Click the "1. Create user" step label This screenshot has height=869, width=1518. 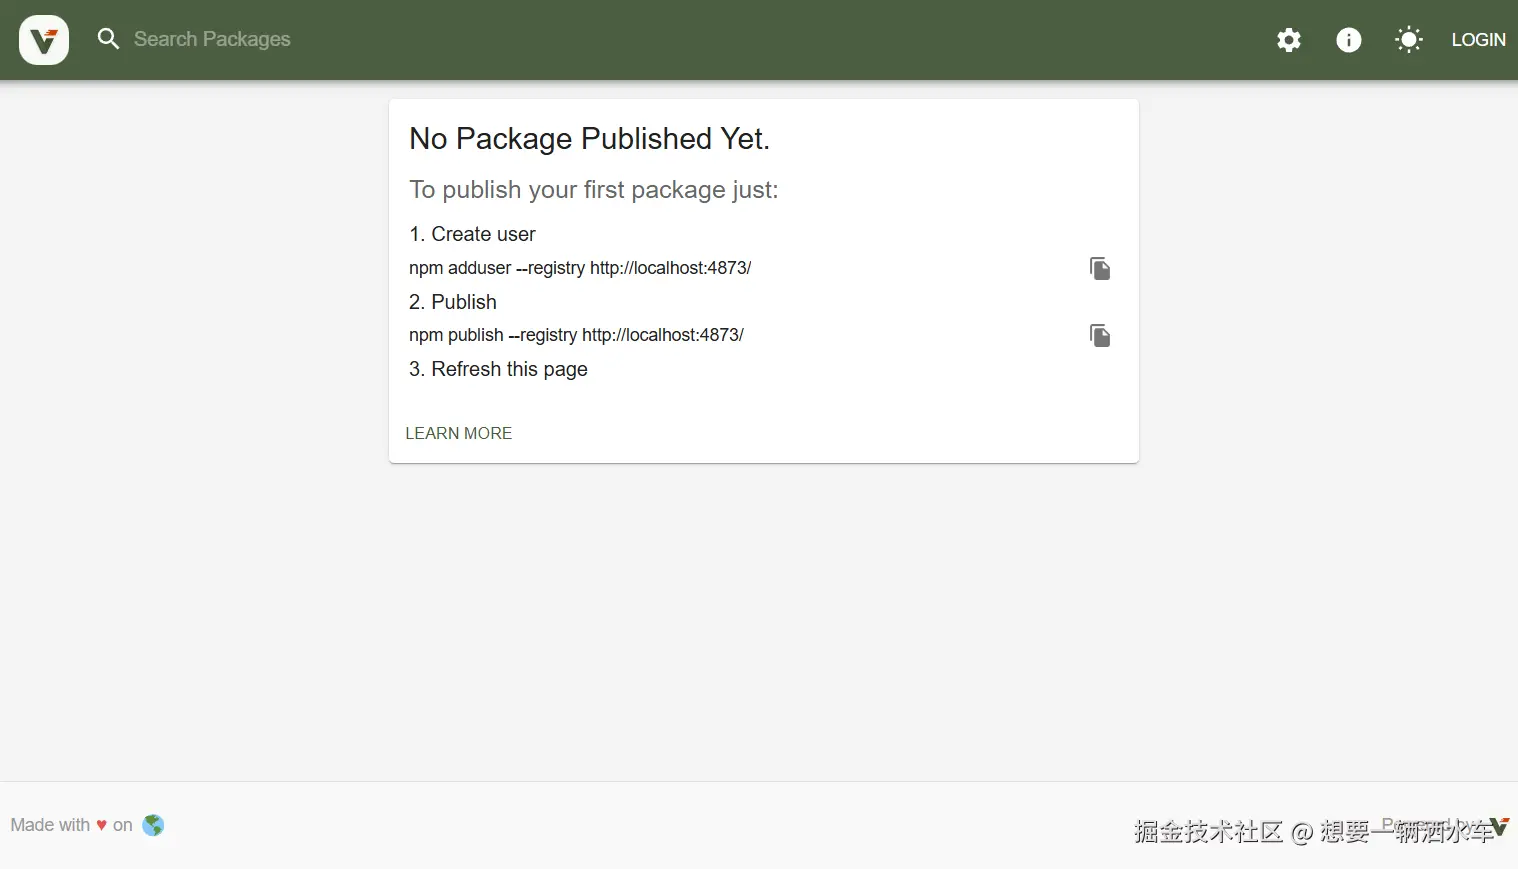[x=472, y=234]
